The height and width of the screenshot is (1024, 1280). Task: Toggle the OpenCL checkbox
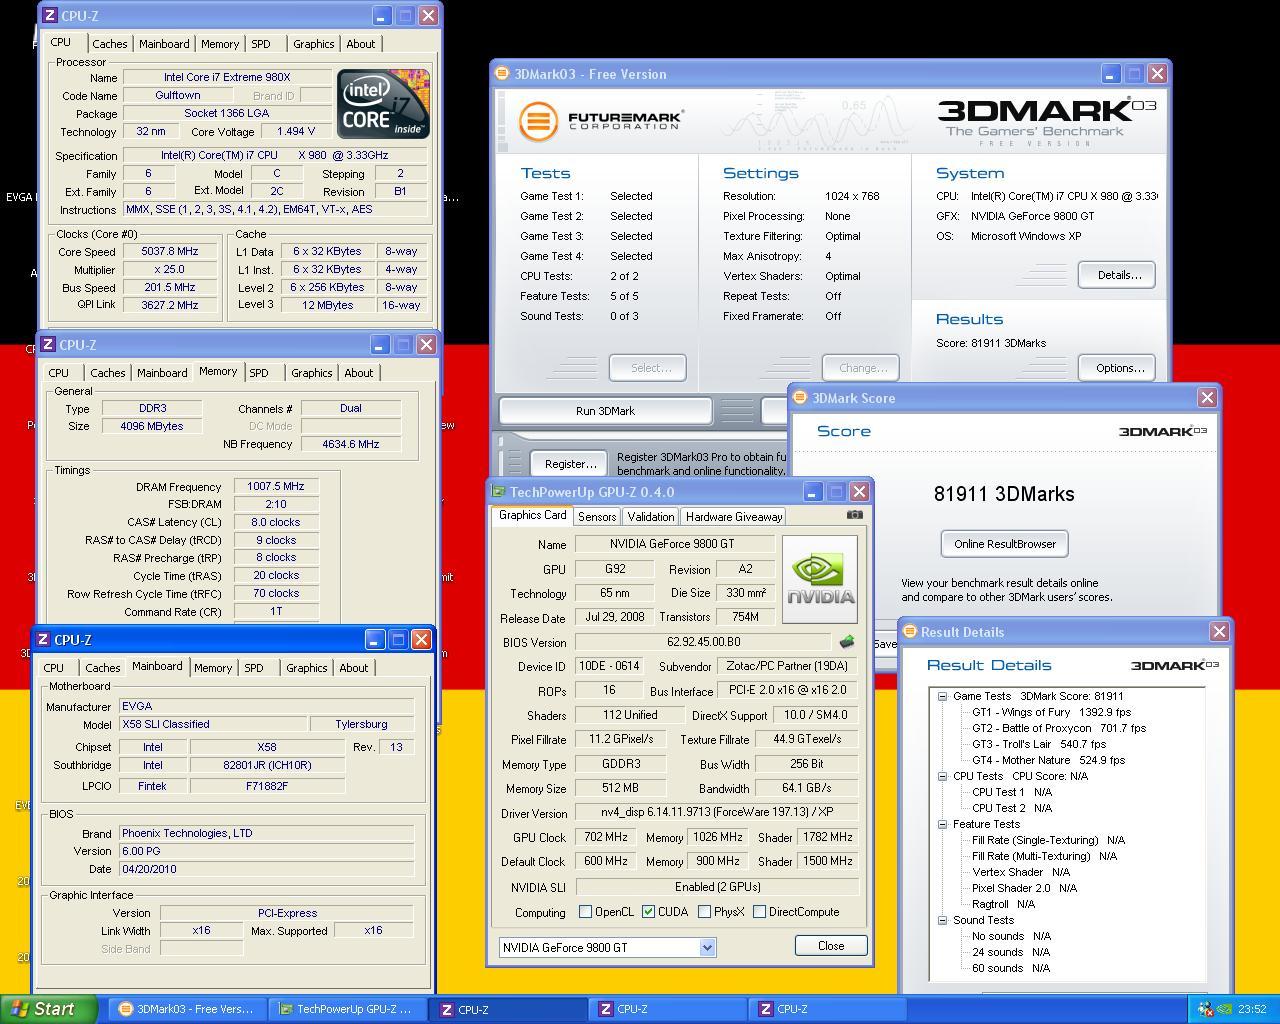[x=586, y=912]
